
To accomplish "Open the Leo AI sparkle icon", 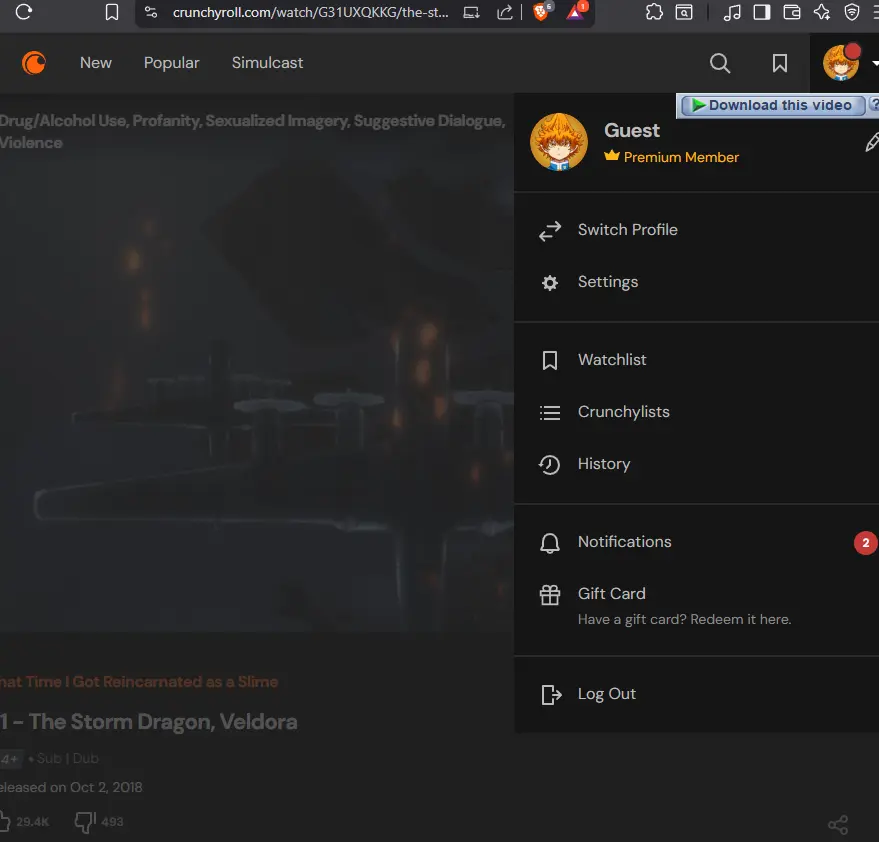I will click(822, 12).
